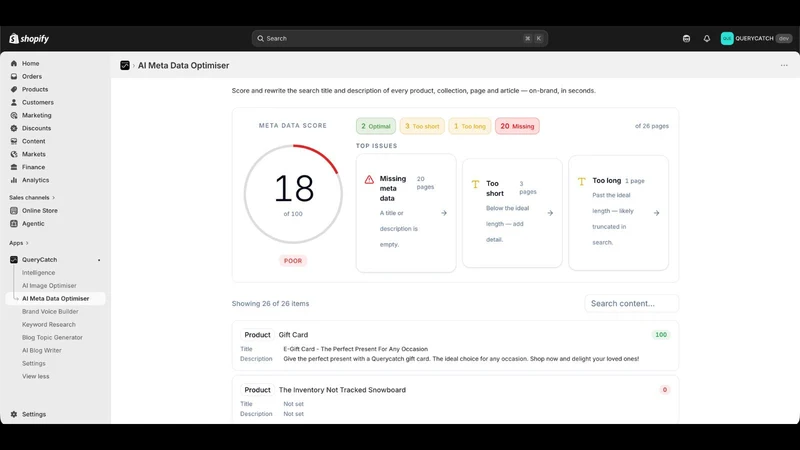Click View less in the app menu

[36, 377]
